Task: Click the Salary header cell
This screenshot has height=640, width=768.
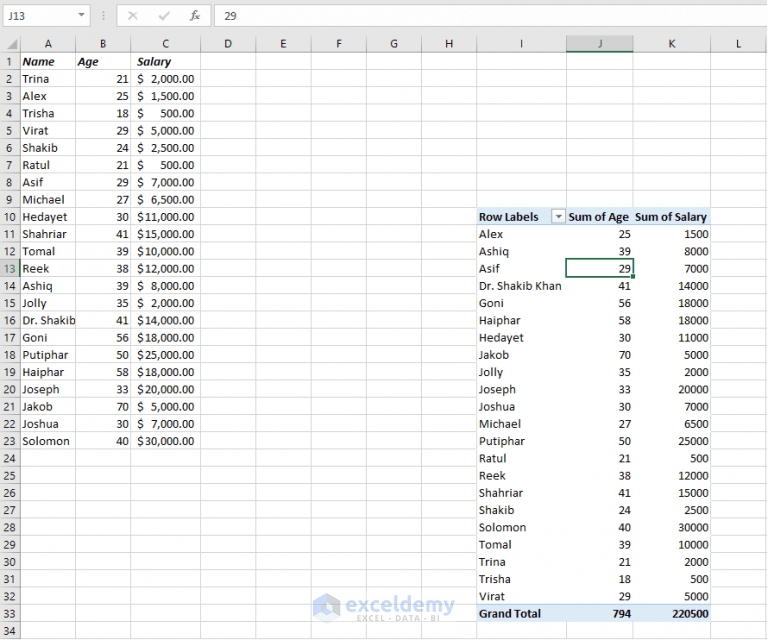Action: (166, 62)
